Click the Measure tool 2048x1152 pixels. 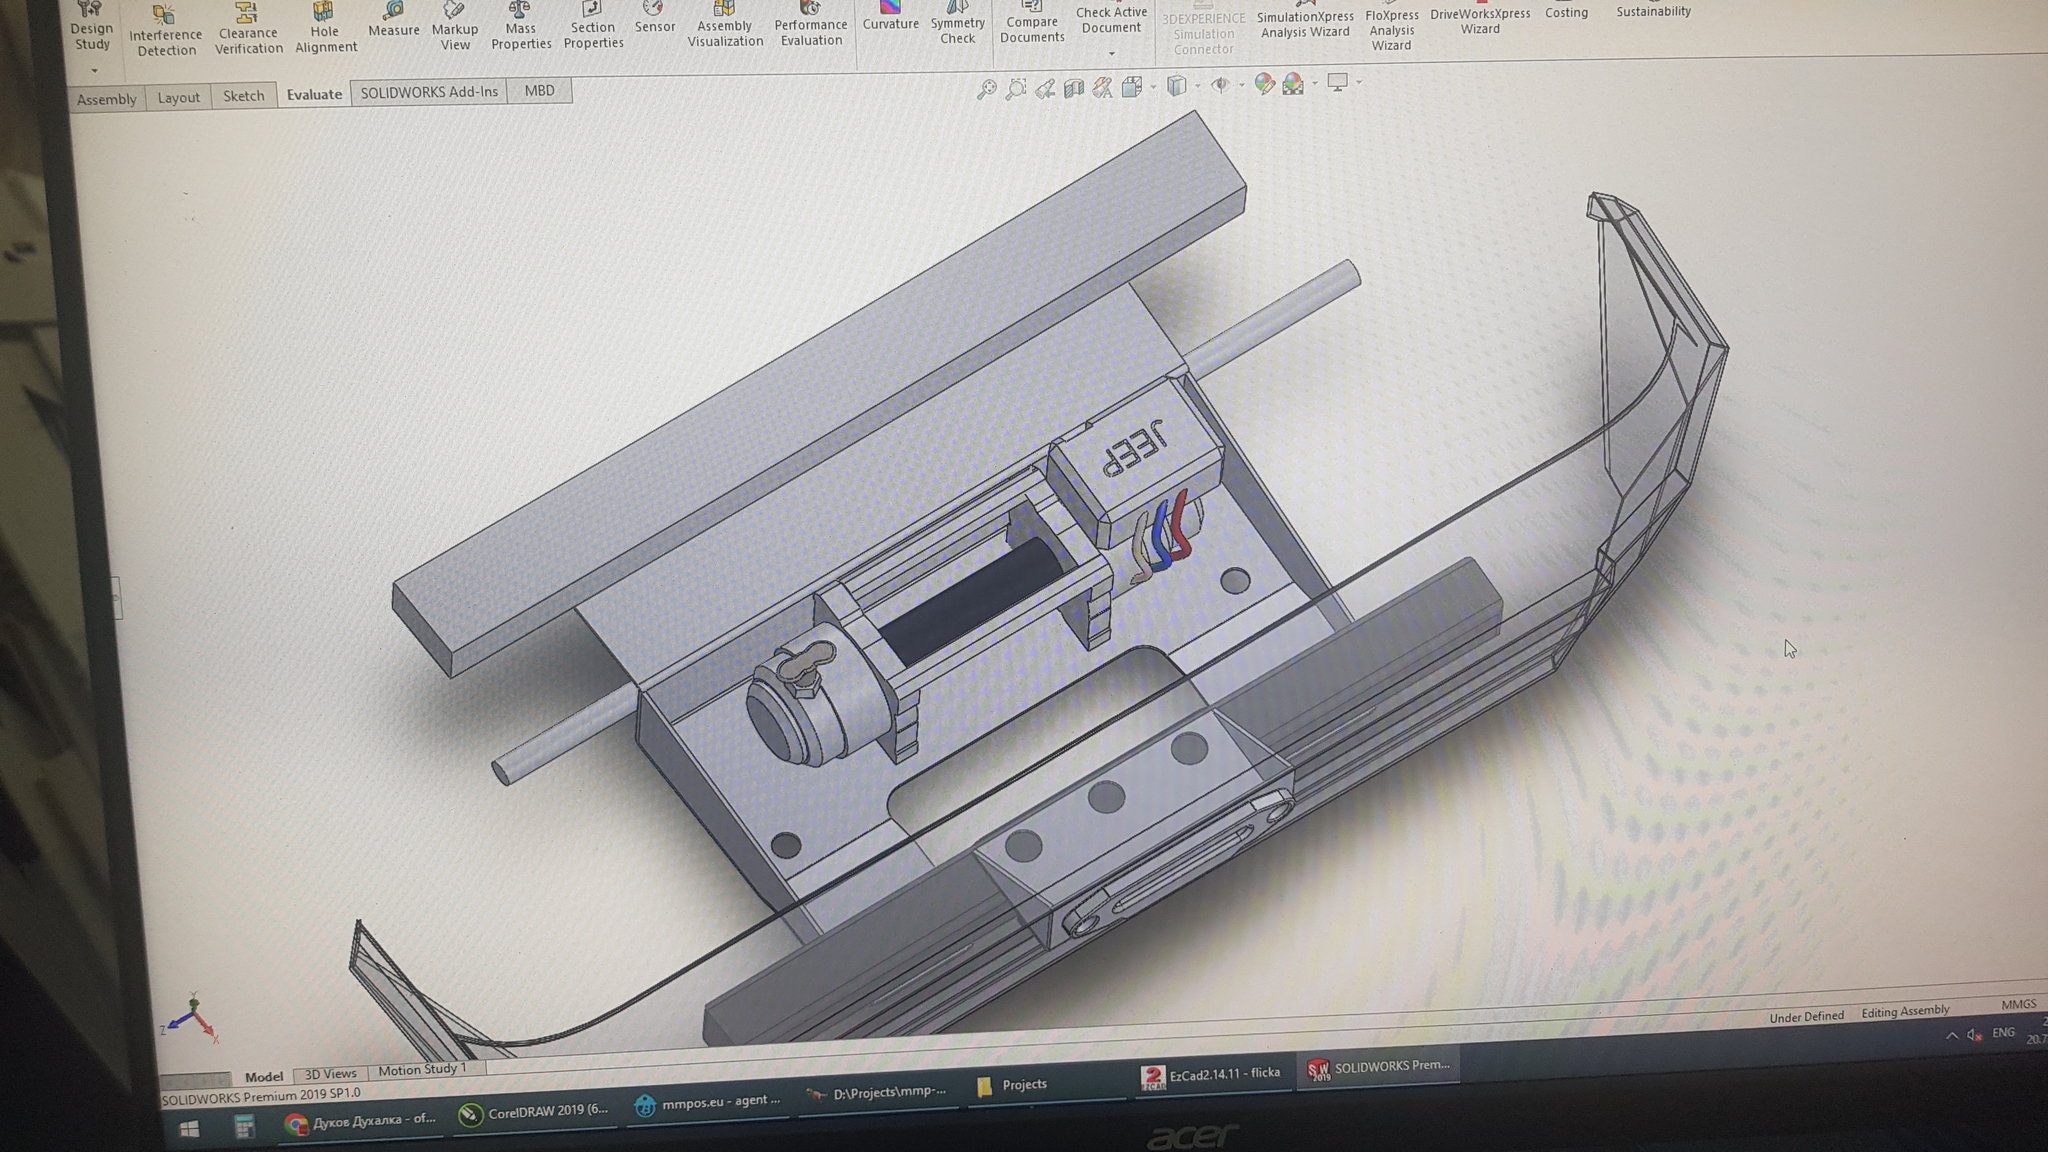[393, 20]
